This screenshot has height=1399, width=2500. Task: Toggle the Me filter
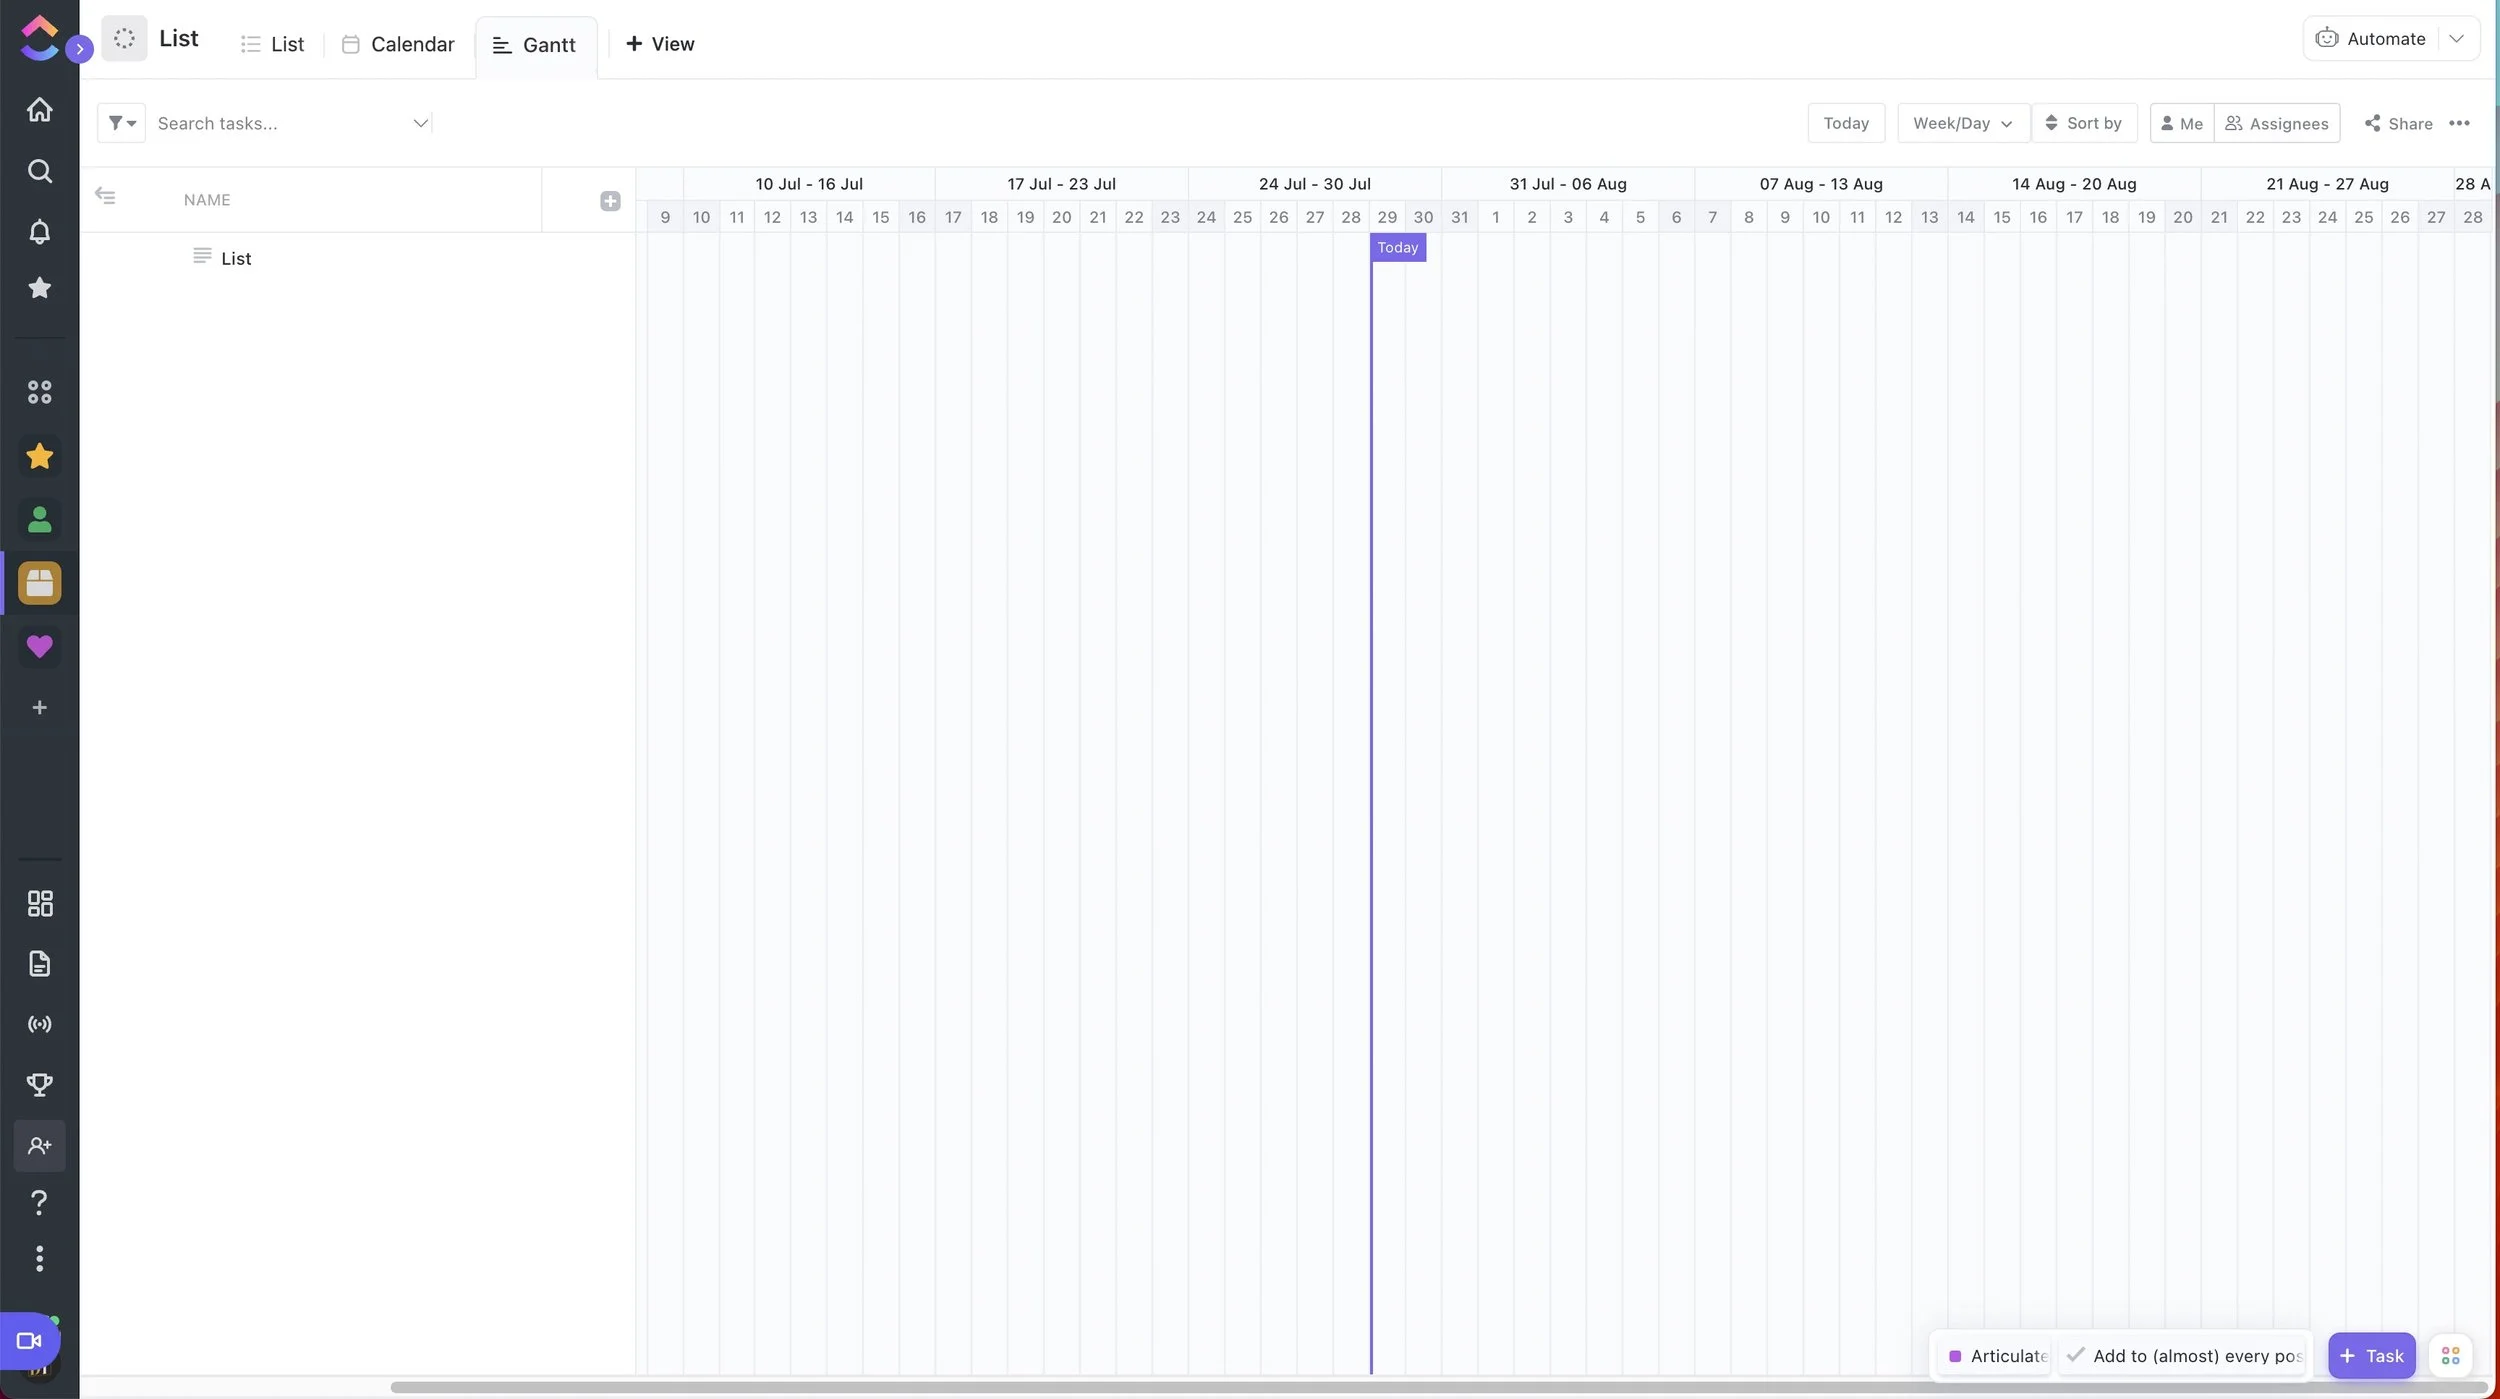tap(2181, 123)
